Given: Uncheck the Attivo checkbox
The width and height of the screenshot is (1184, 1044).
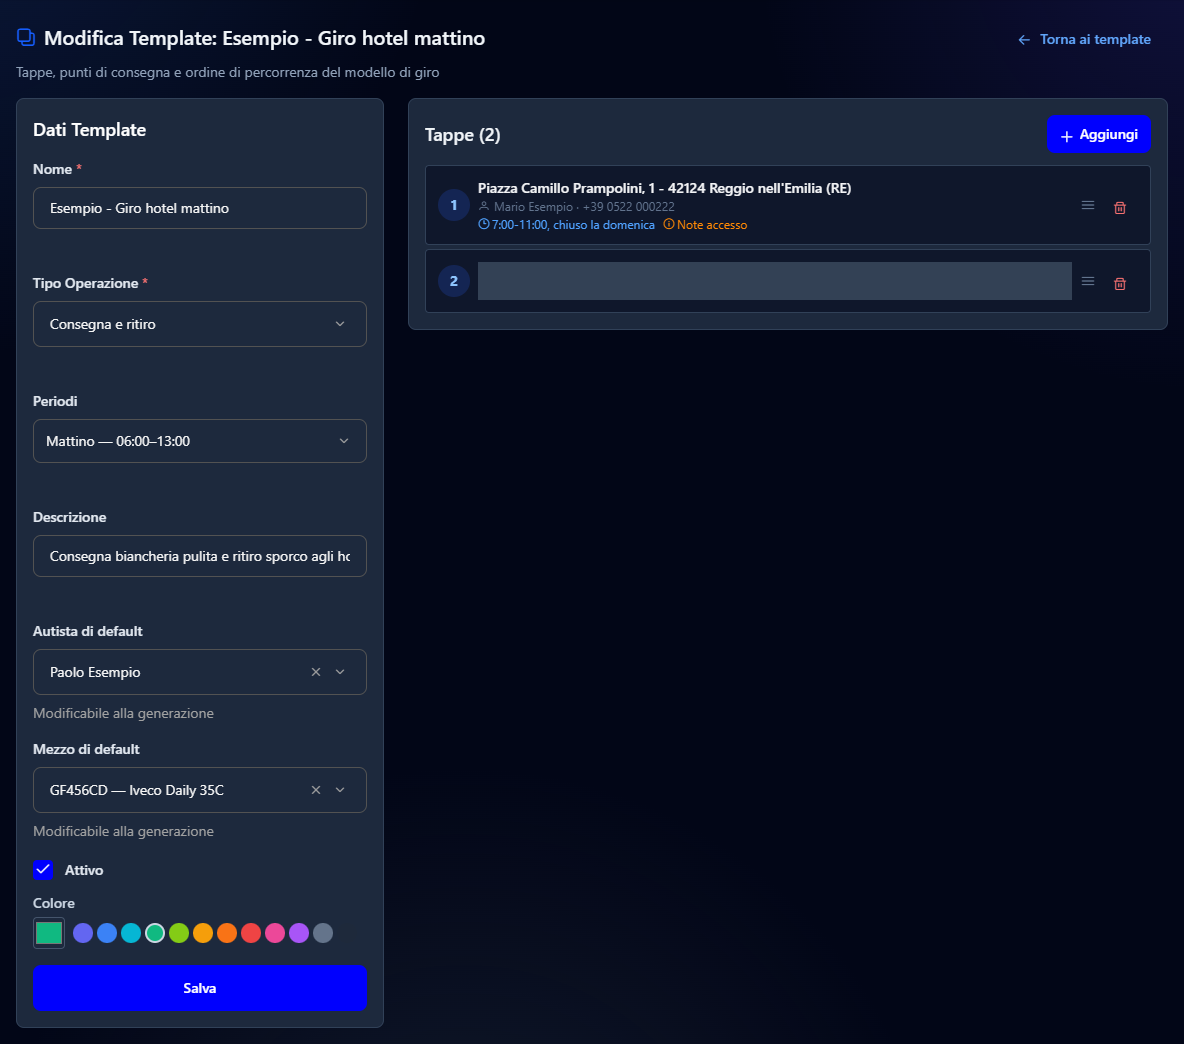Looking at the screenshot, I should [x=43, y=870].
